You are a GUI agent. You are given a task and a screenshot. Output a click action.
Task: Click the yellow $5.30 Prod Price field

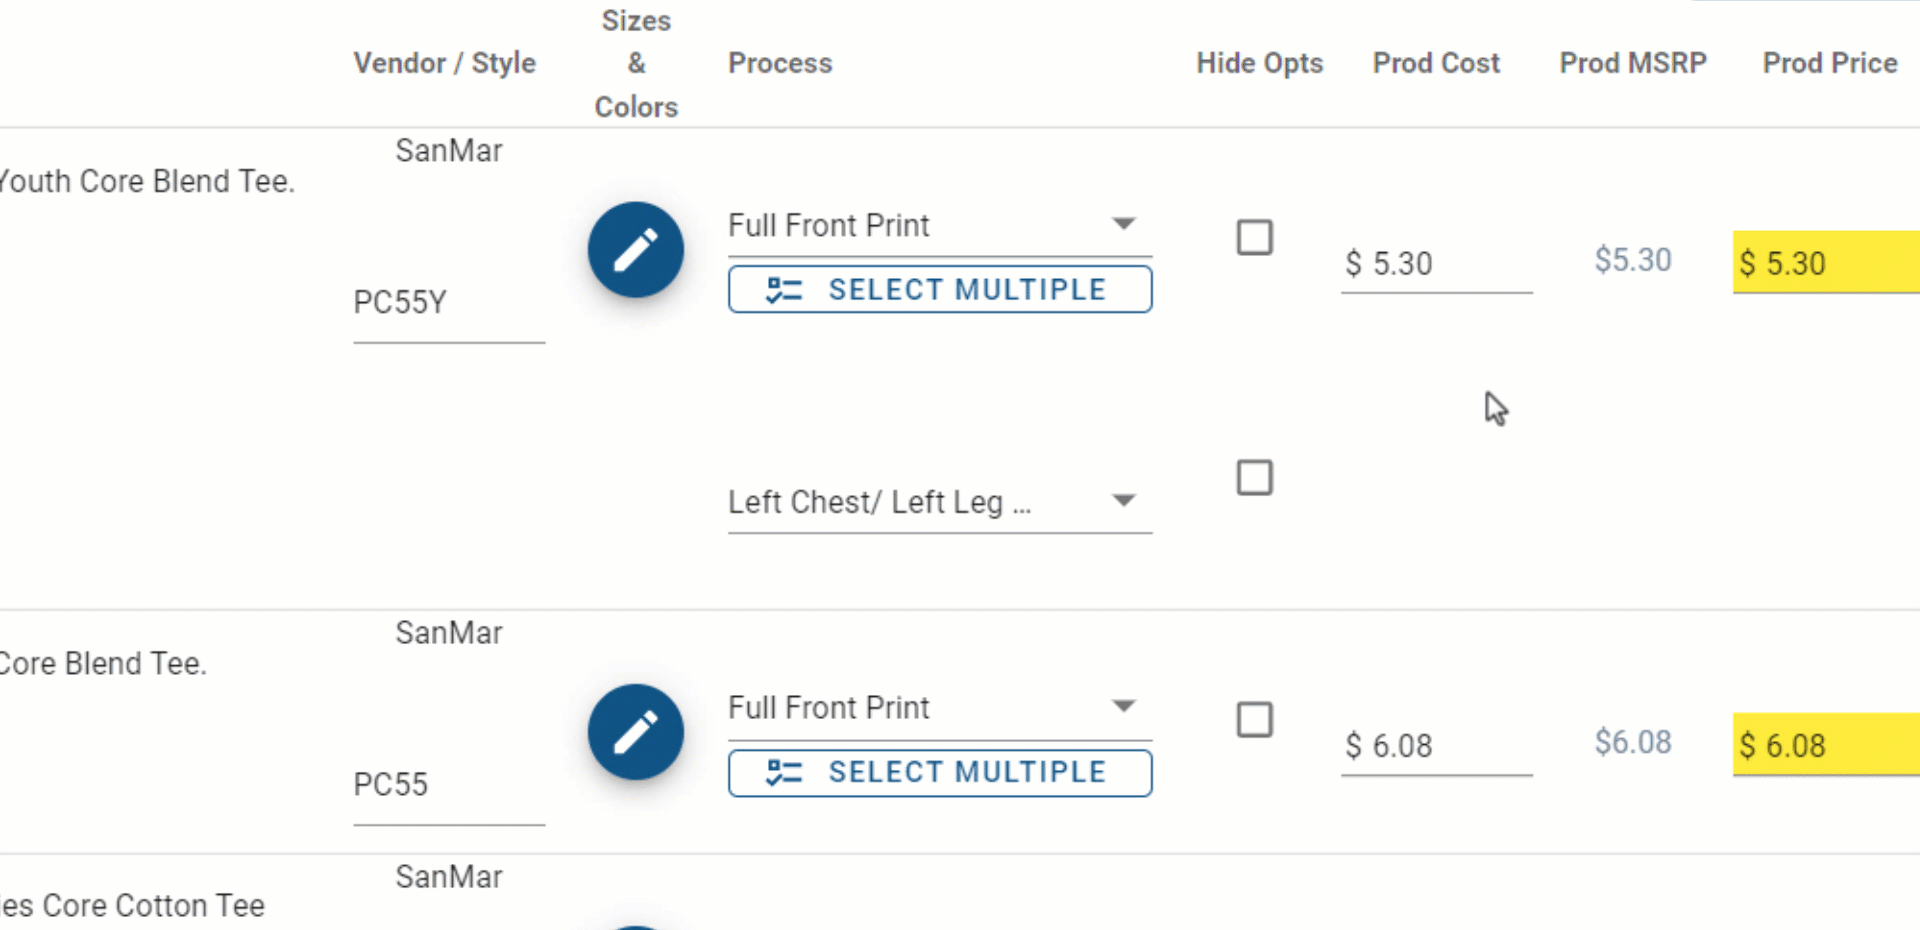point(1826,263)
